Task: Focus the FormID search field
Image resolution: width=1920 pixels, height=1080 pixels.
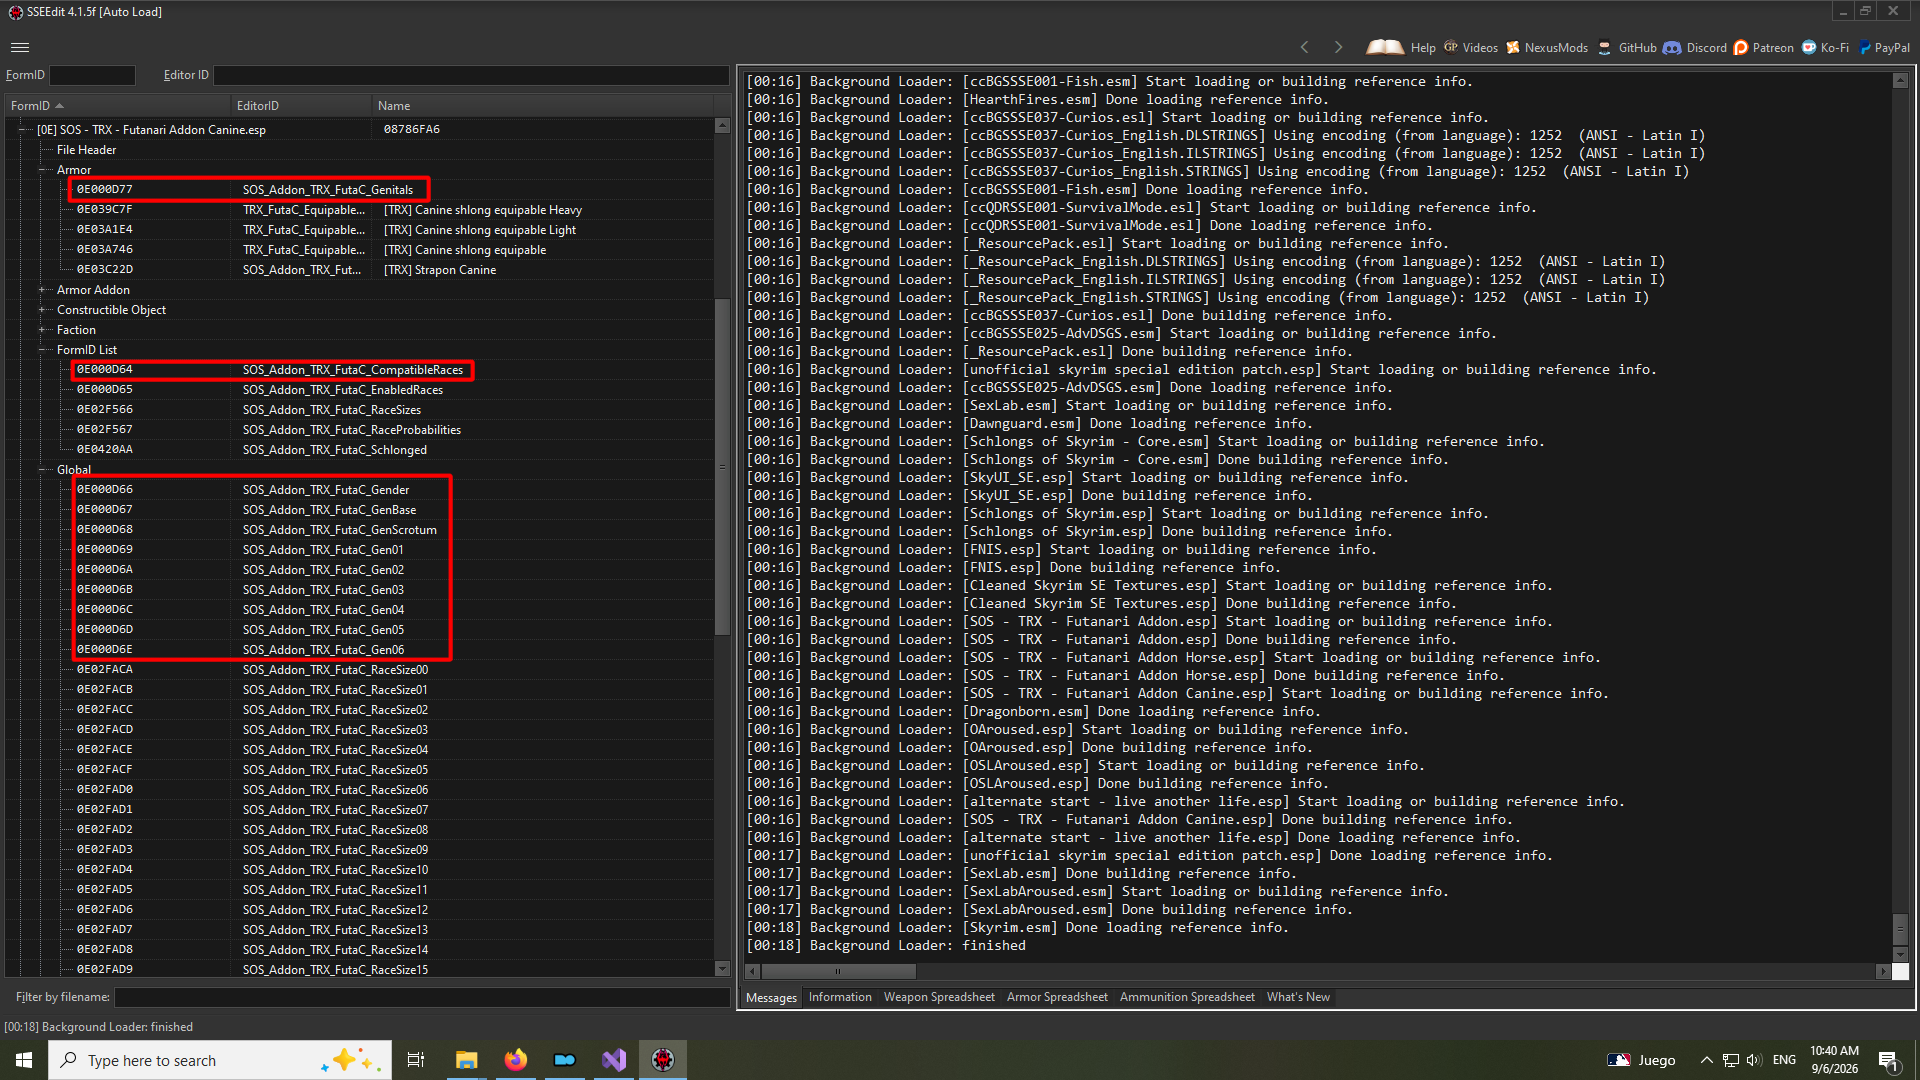Action: point(92,75)
